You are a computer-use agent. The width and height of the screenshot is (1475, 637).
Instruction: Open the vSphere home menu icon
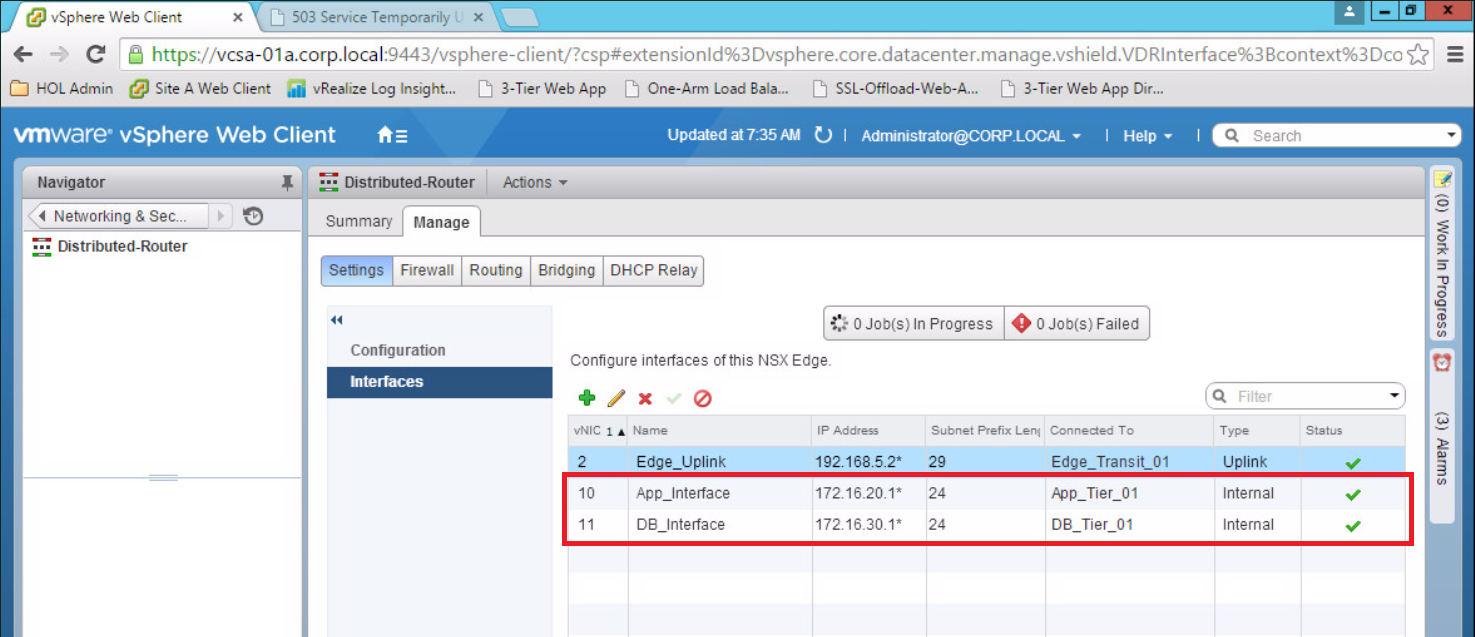pyautogui.click(x=392, y=136)
